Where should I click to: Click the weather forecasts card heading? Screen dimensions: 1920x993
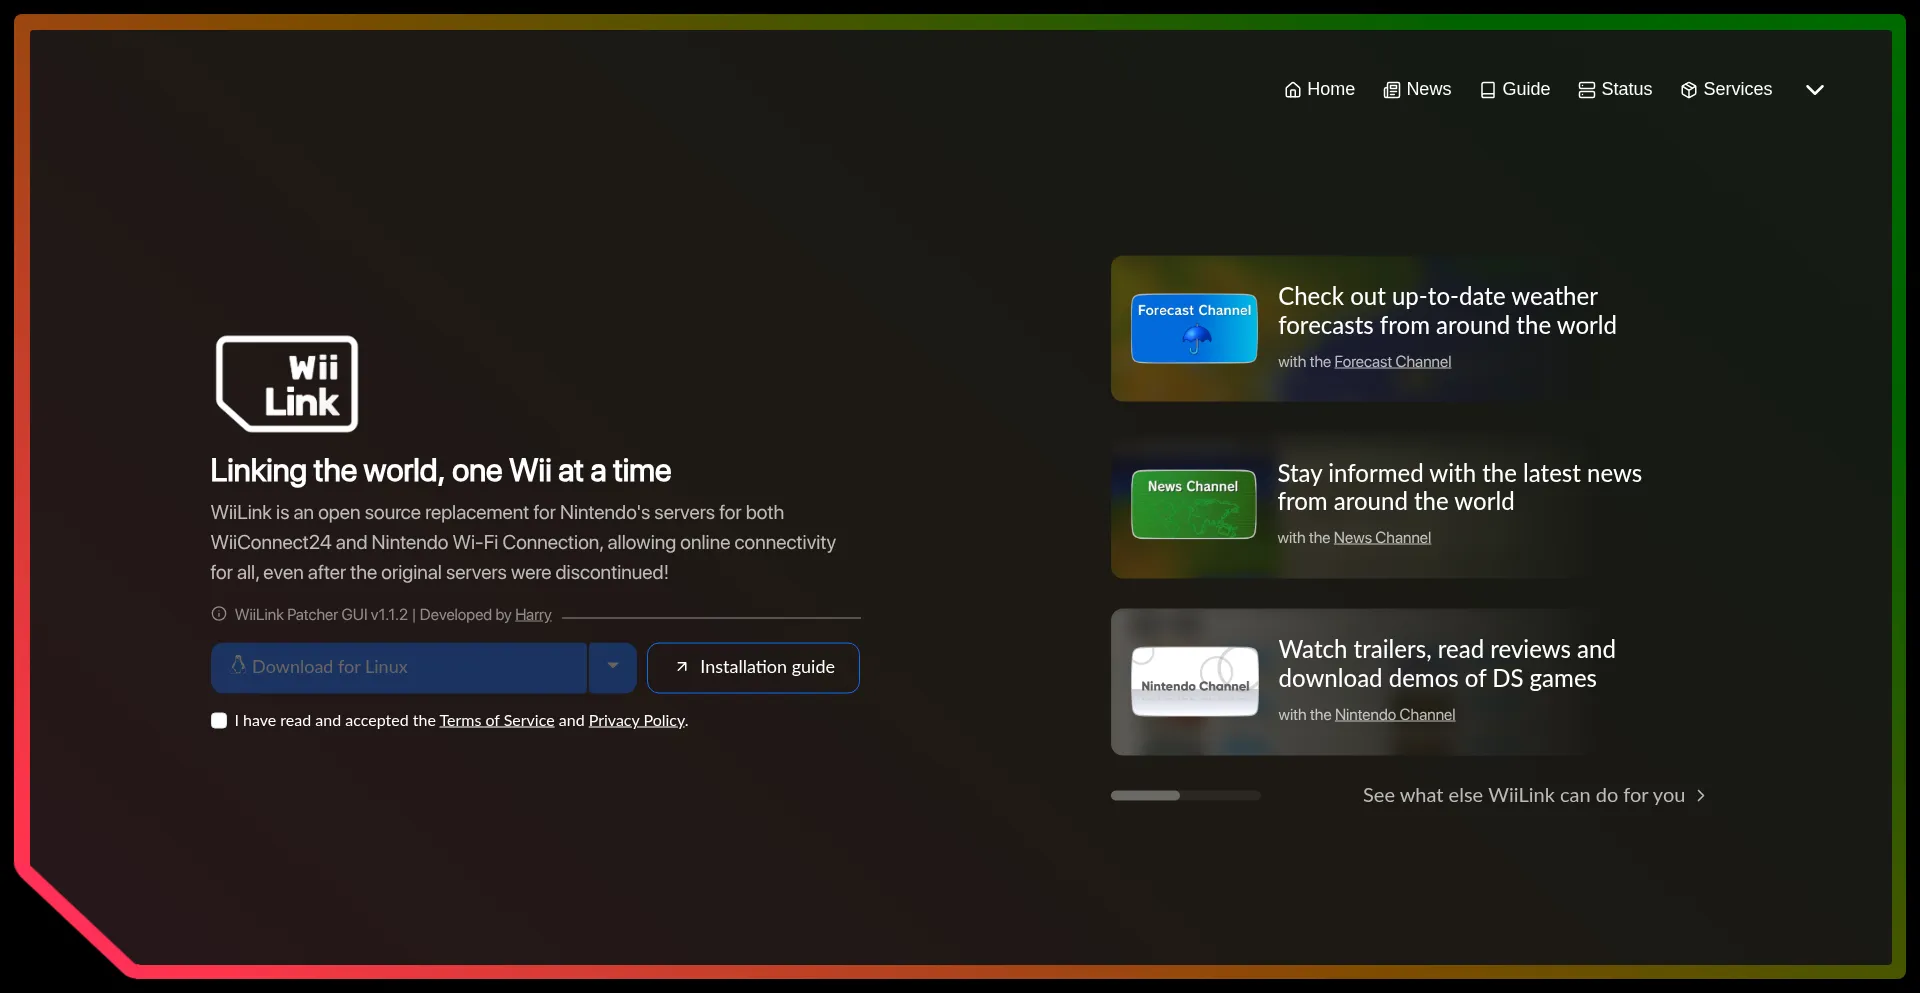pos(1447,311)
